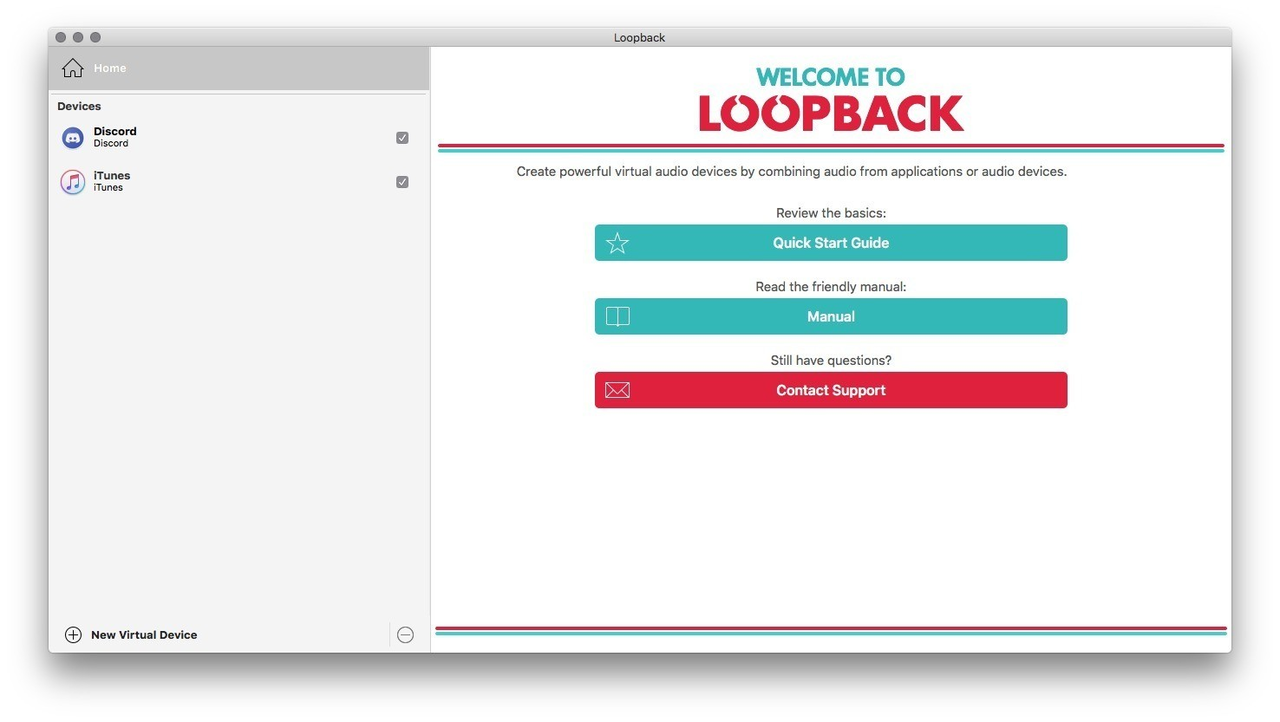The height and width of the screenshot is (722, 1280).
Task: Click 'Review the basics:' text
Action: coord(831,213)
